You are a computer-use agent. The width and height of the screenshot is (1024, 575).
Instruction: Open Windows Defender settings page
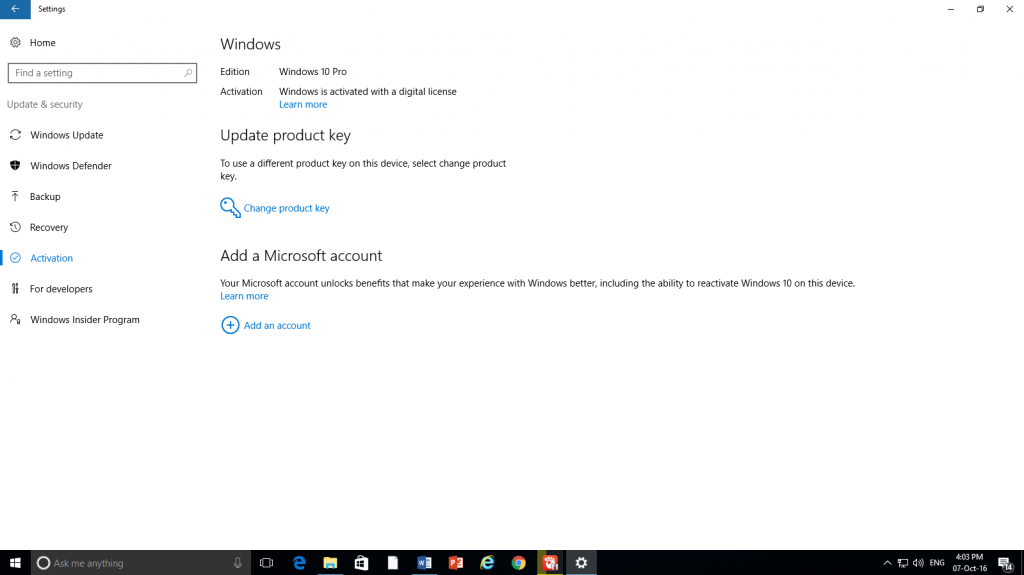71,166
